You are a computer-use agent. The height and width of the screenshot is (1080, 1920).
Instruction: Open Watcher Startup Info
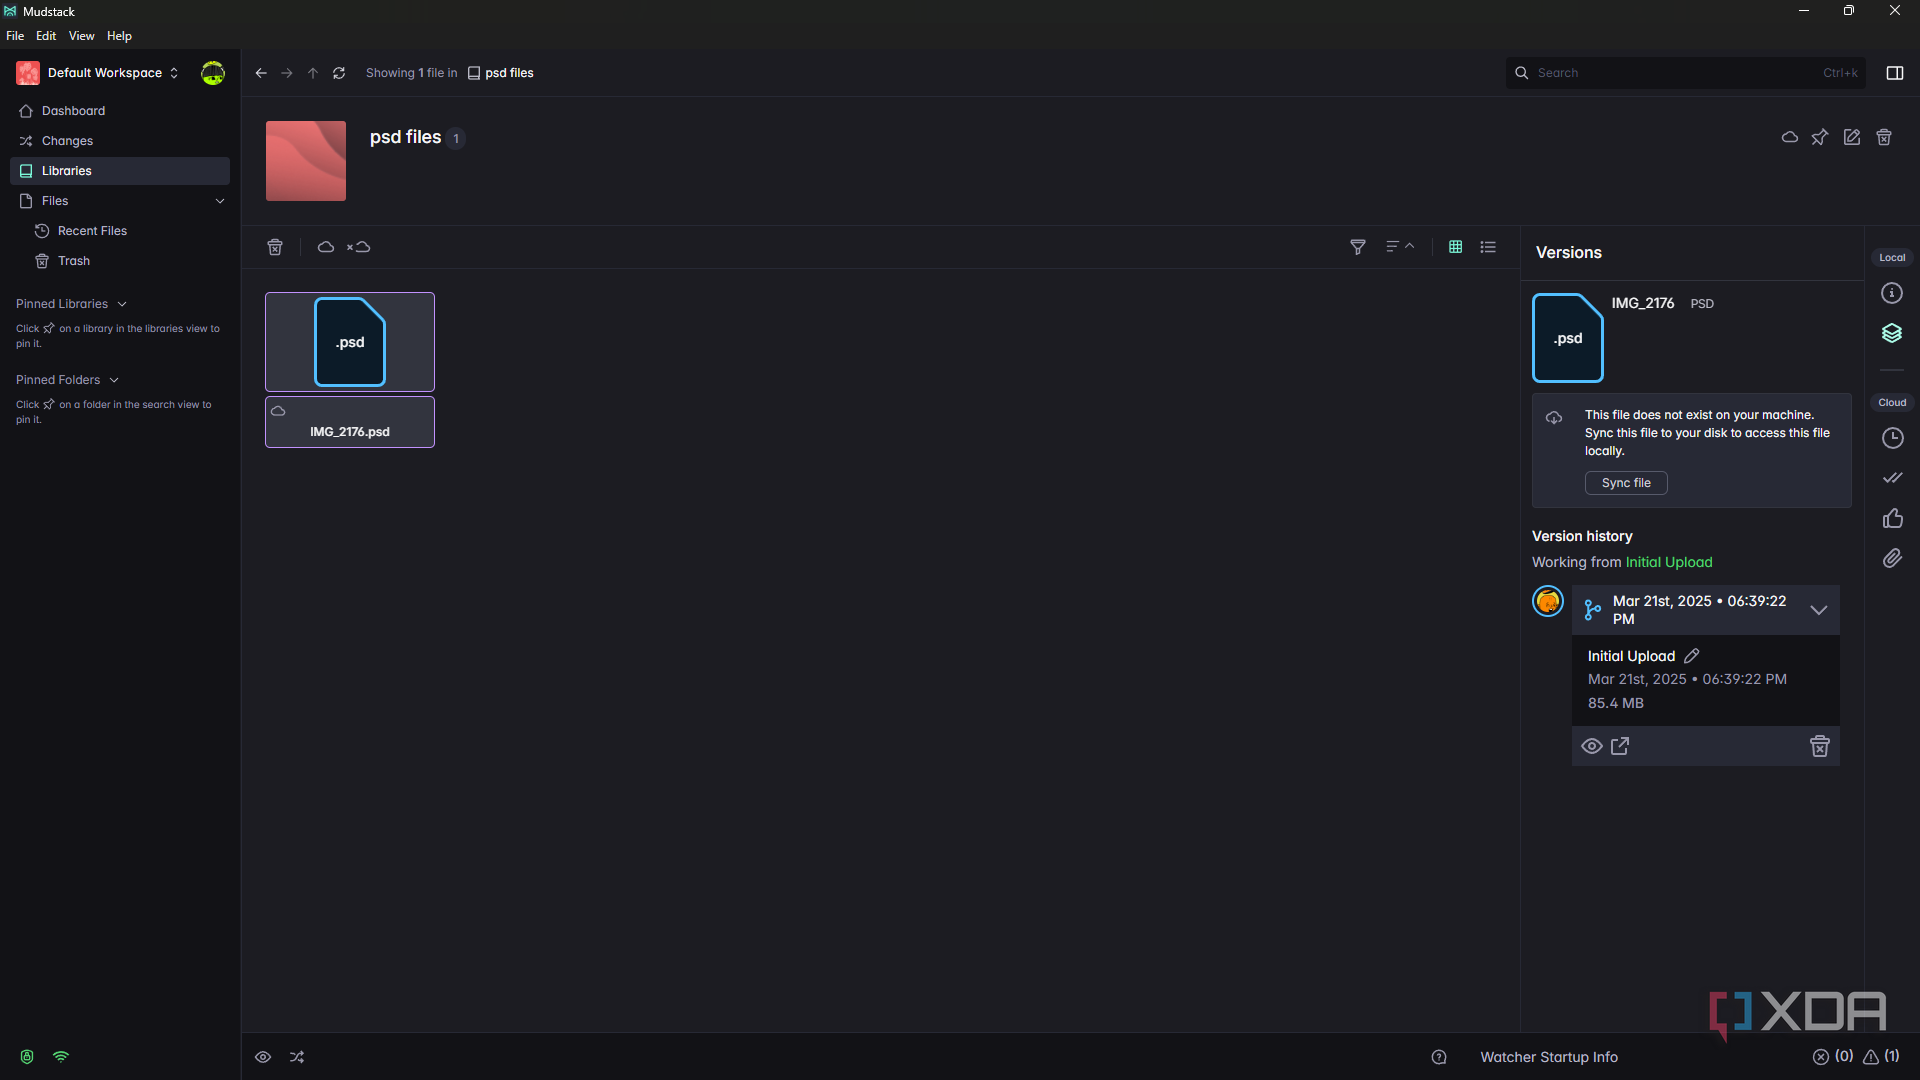1549,1057
